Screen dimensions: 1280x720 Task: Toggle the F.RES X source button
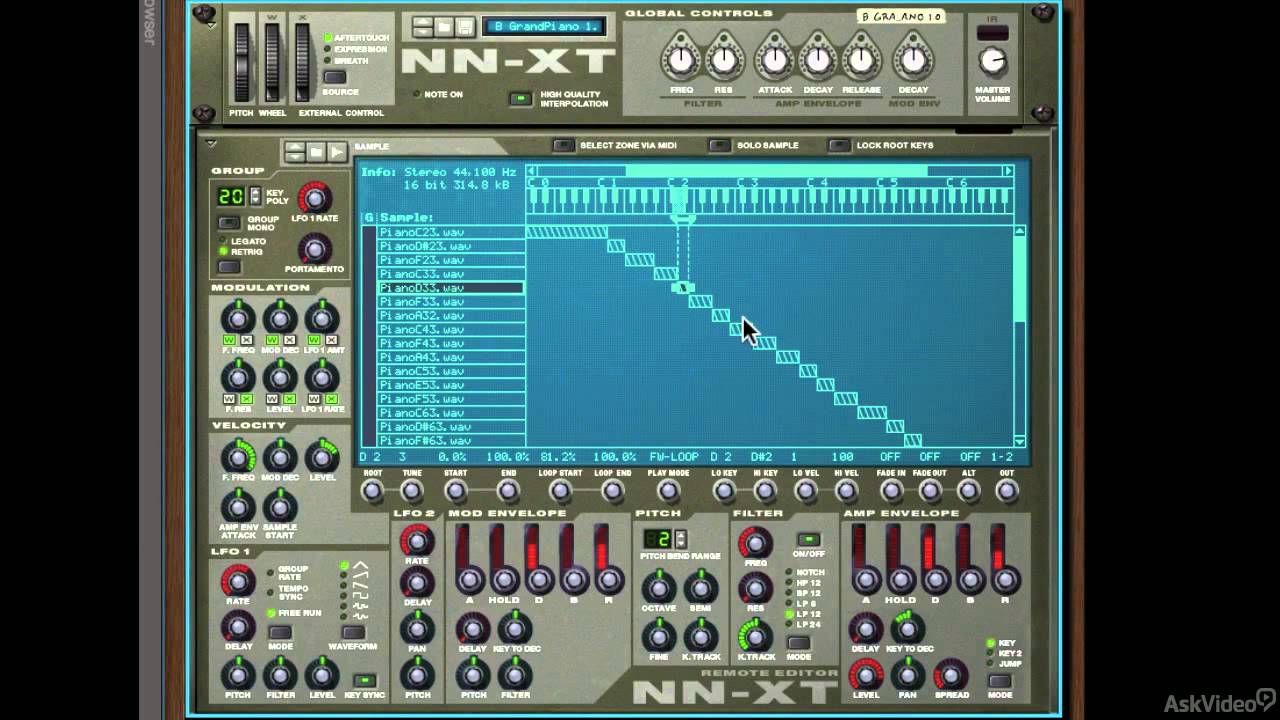(246, 399)
